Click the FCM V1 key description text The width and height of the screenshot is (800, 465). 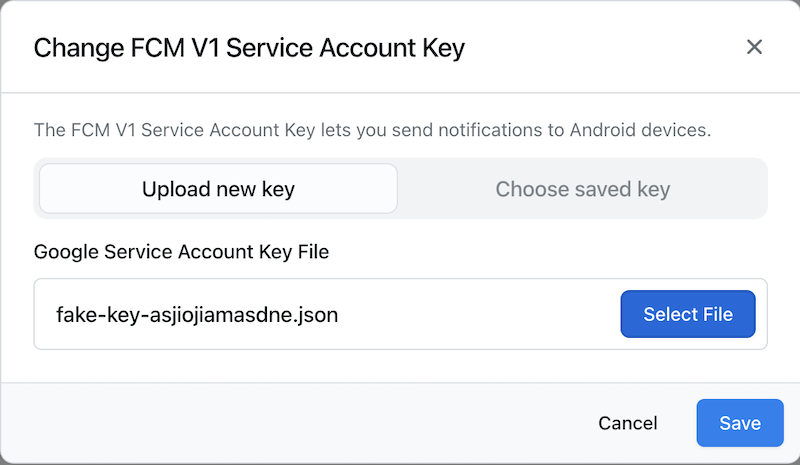coord(372,130)
